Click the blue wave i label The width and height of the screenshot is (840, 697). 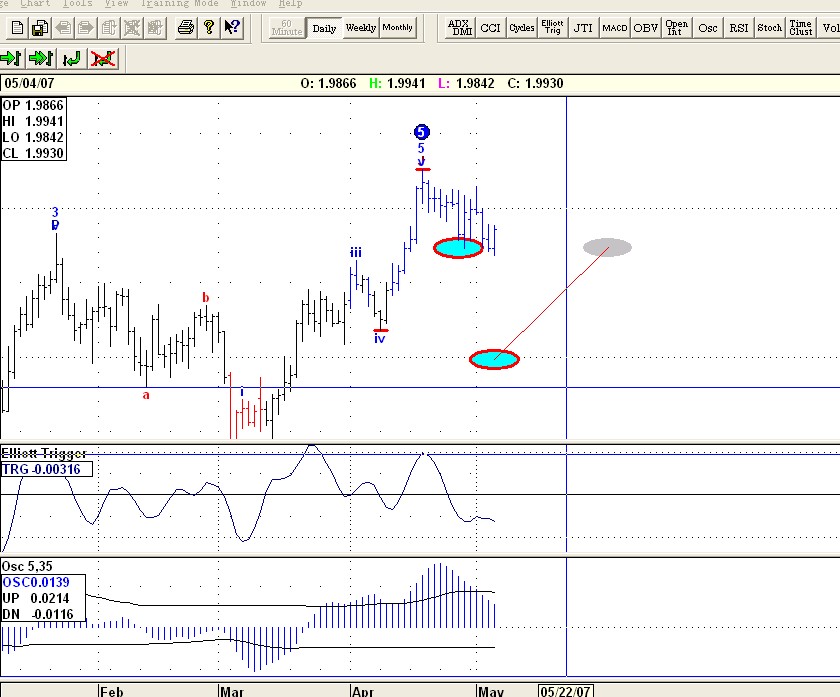[242, 392]
